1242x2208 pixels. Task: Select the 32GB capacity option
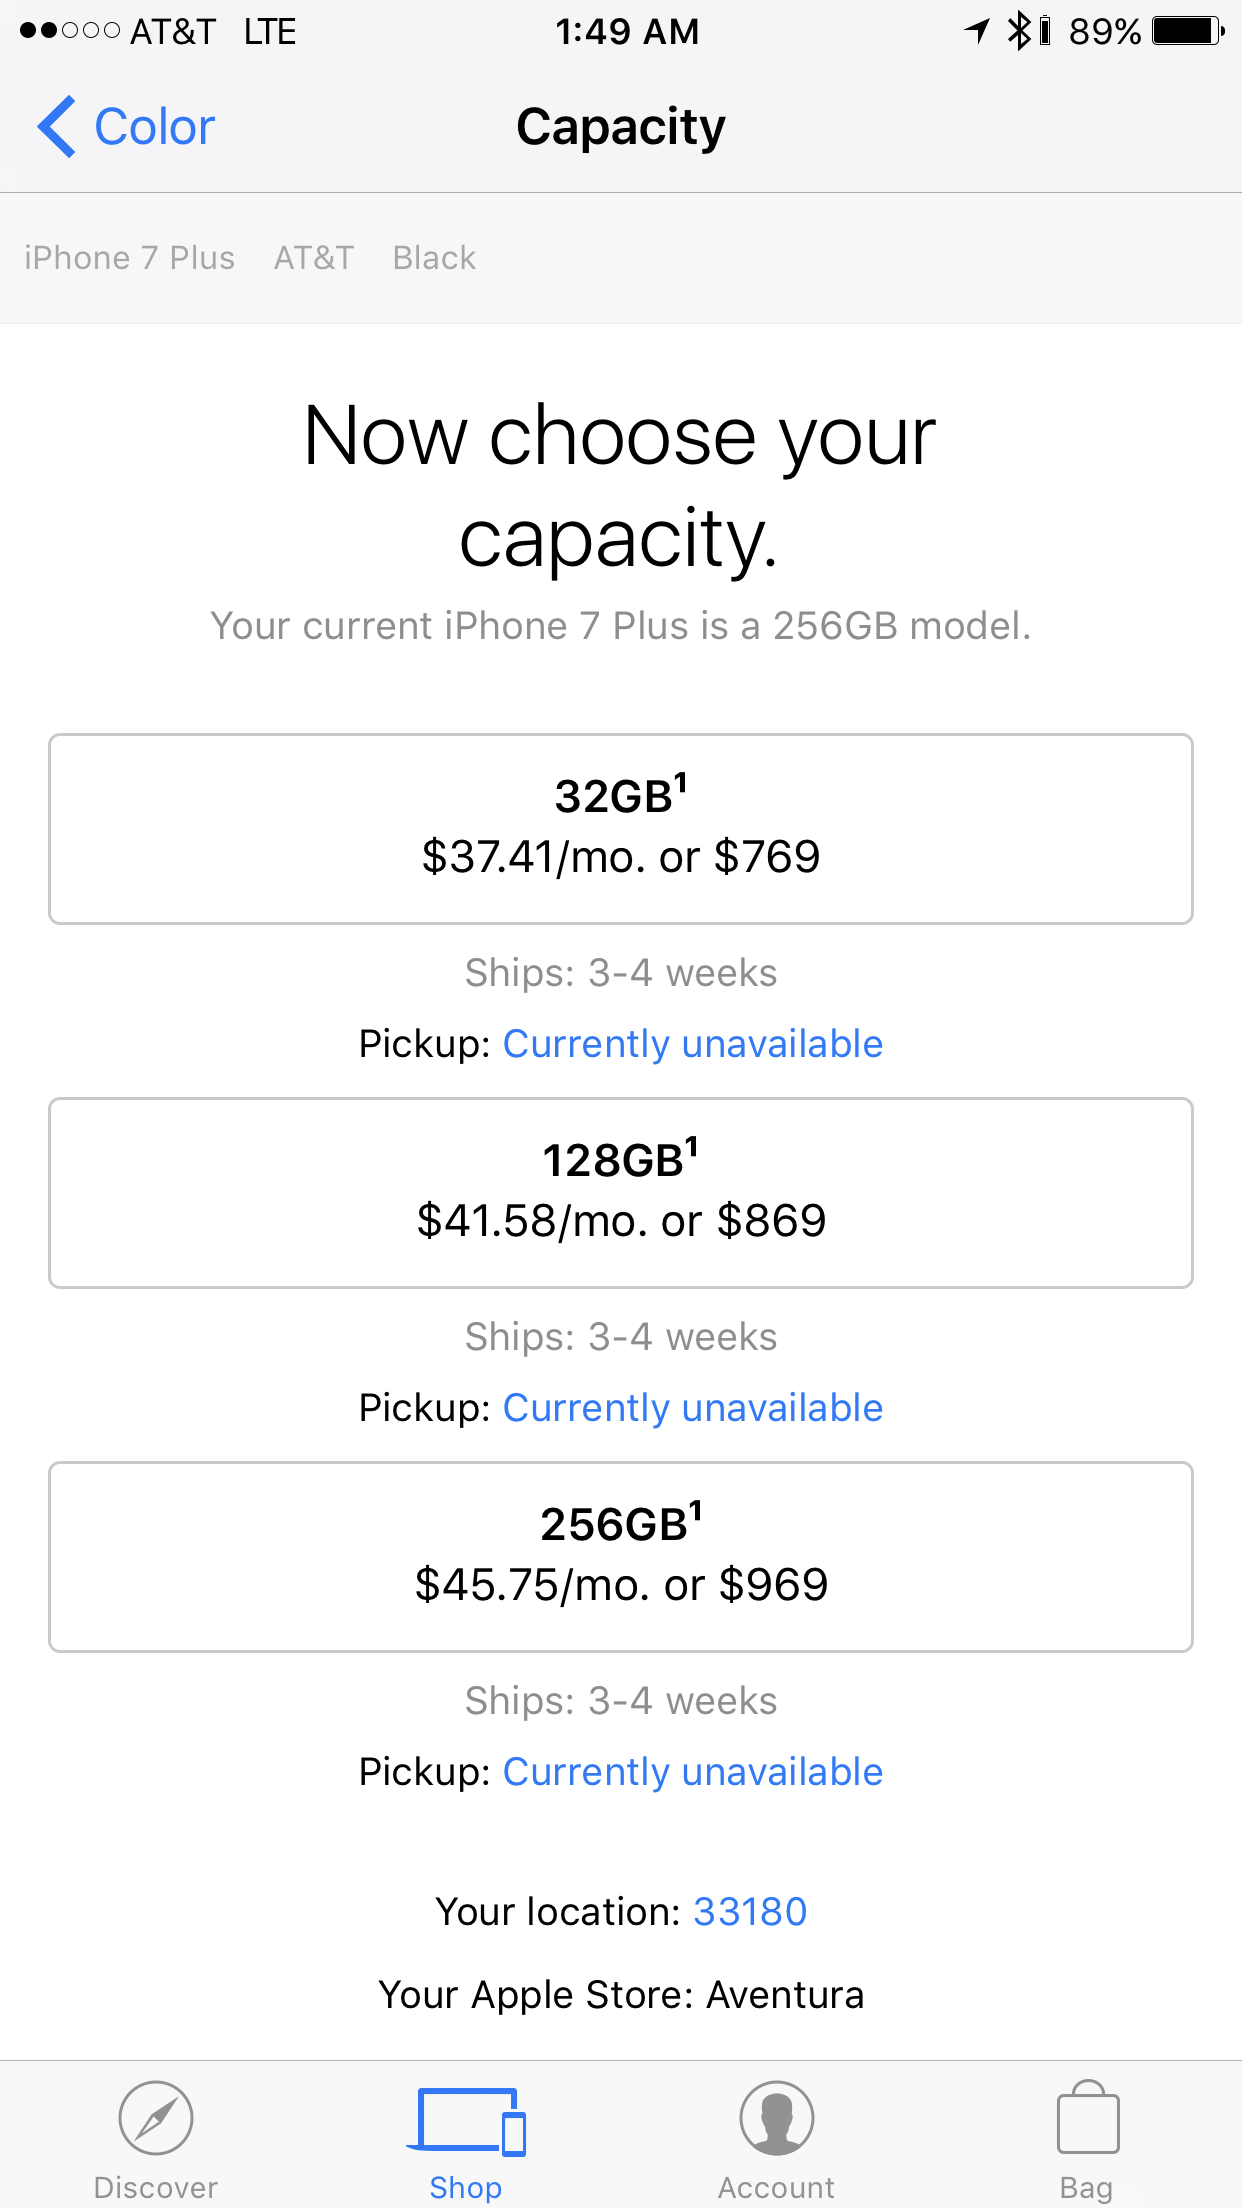coord(621,829)
